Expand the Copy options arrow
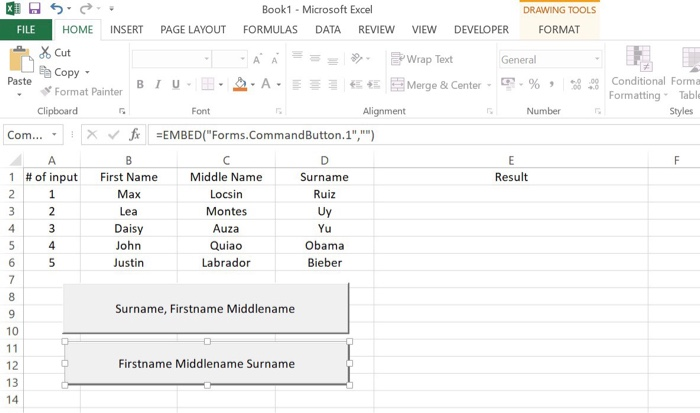This screenshot has height=413, width=700. (87, 72)
